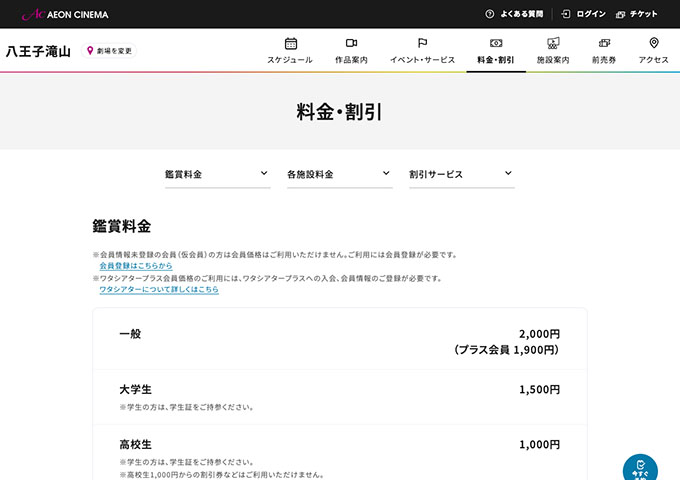Click the 八王子滝山 theater name
Viewport: 680px width, 480px height.
tap(38, 51)
